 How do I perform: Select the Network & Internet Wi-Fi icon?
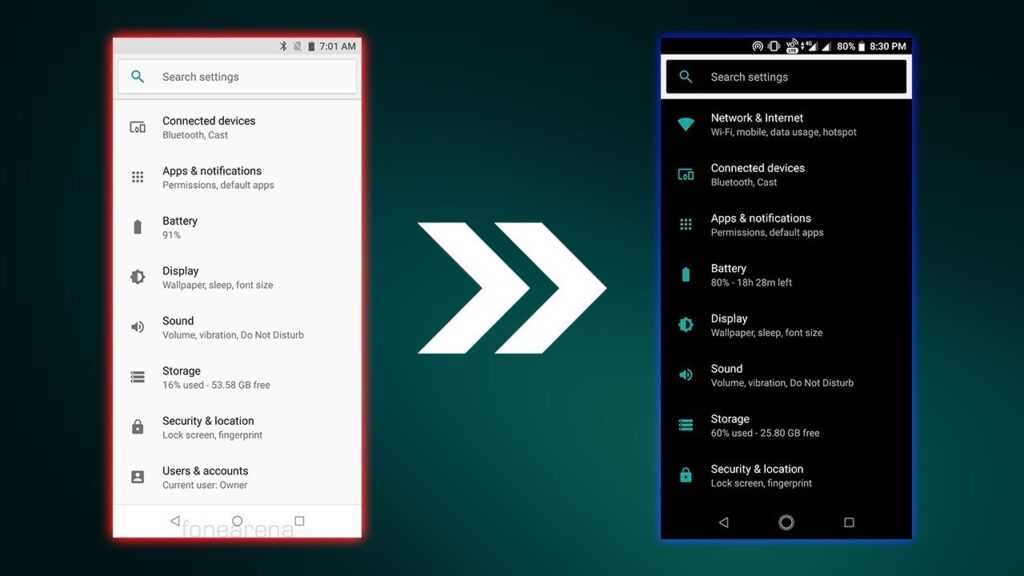point(685,124)
